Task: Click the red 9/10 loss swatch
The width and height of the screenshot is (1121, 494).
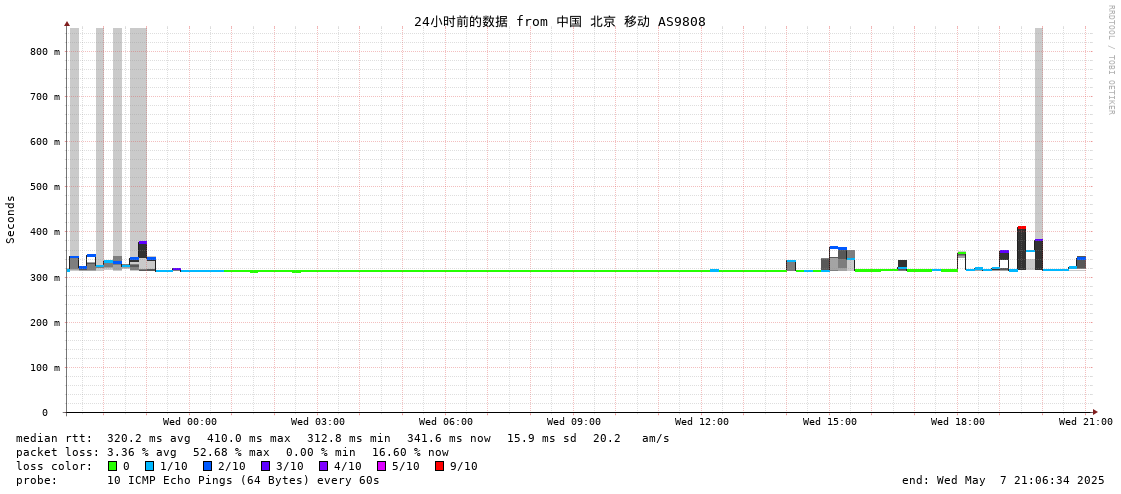Action: point(440,466)
